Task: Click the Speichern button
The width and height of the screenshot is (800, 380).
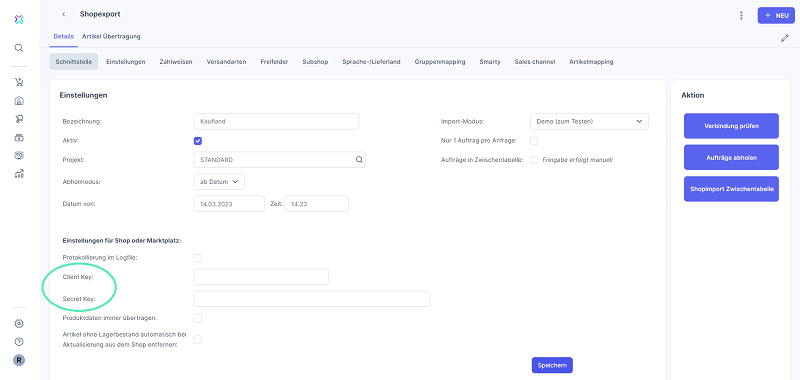Action: point(552,365)
